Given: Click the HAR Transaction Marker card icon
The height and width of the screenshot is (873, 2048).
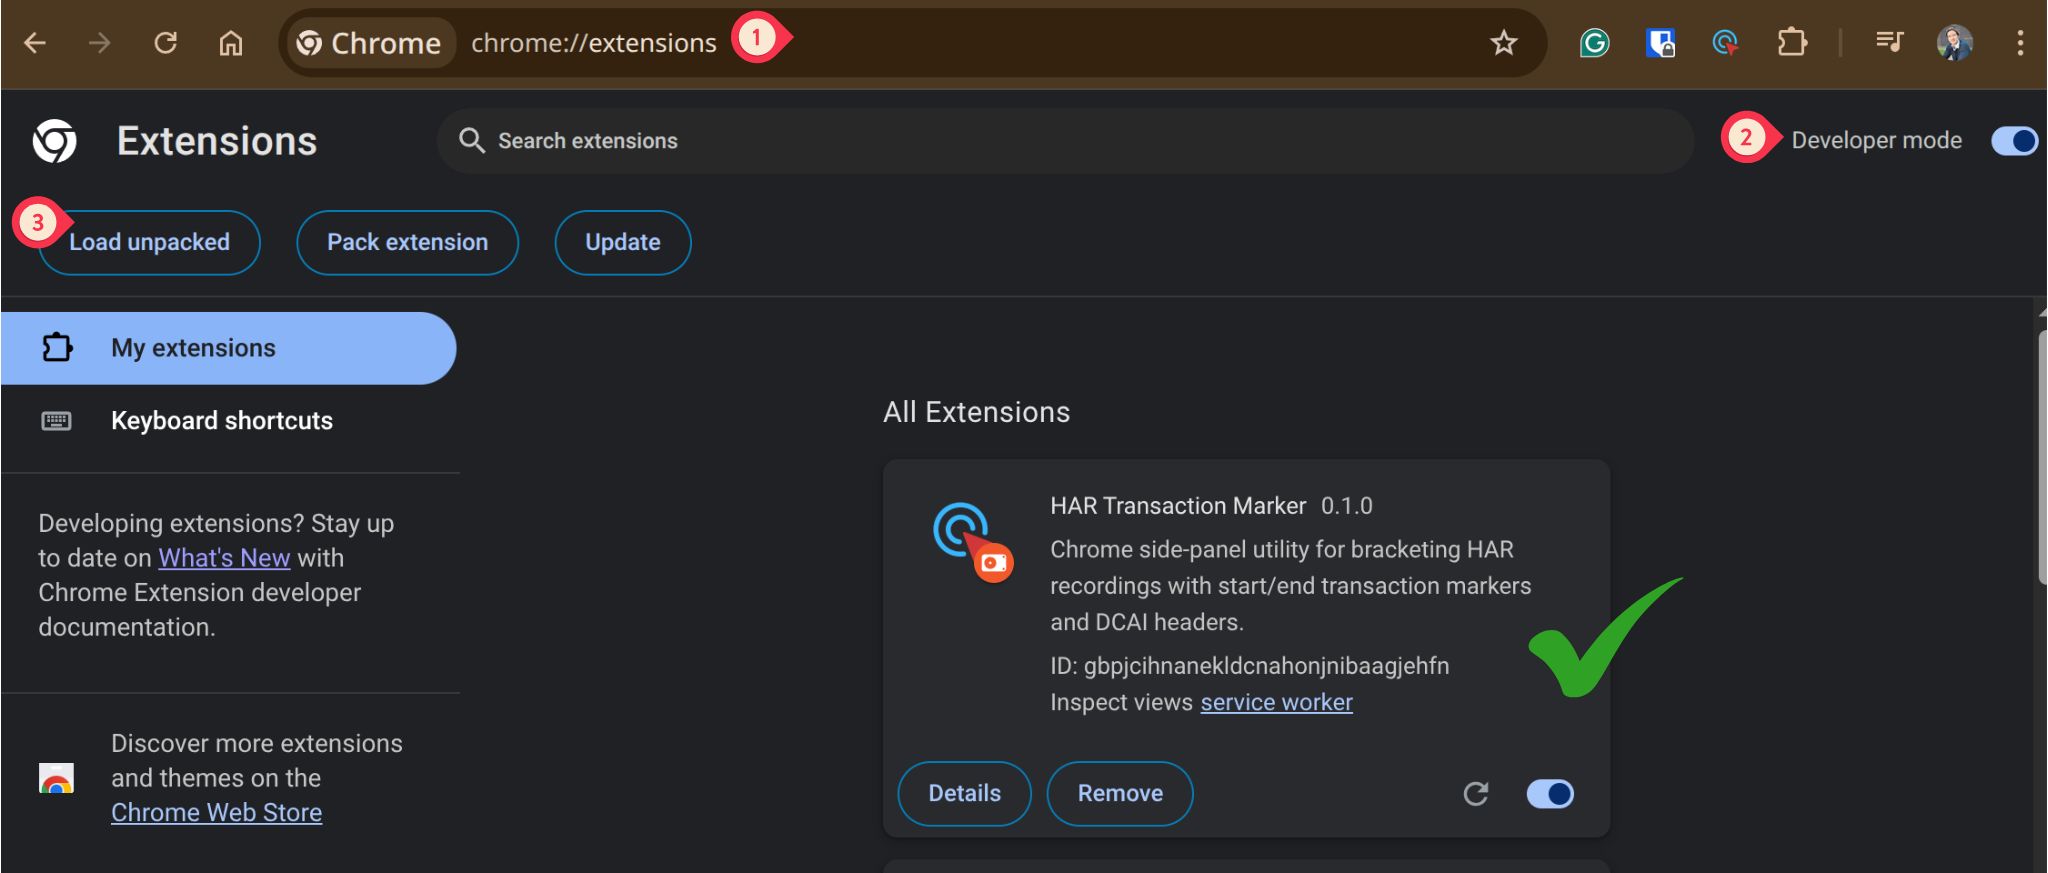Looking at the screenshot, I should (971, 541).
